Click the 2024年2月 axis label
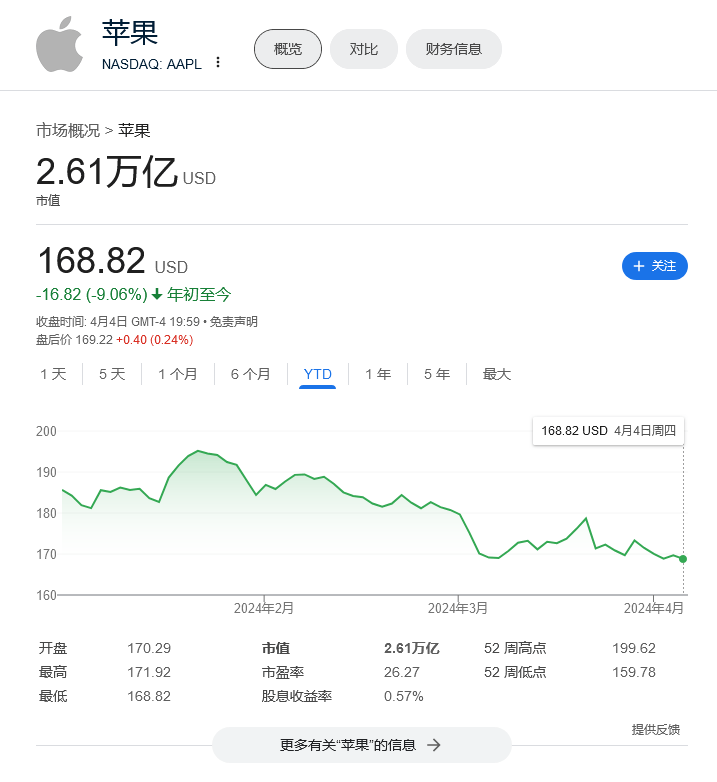Screen dimensions: 717x782 click(264, 608)
